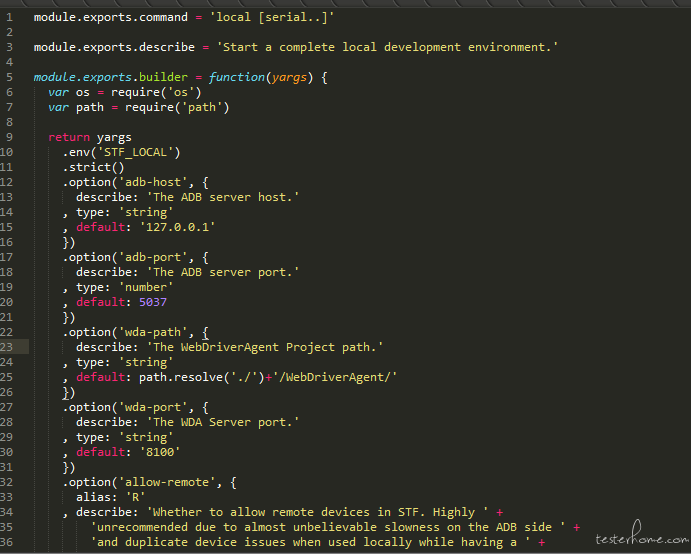691x554 pixels.
Task: Place cursor on 'module.exports.builder'
Action: coord(111,78)
